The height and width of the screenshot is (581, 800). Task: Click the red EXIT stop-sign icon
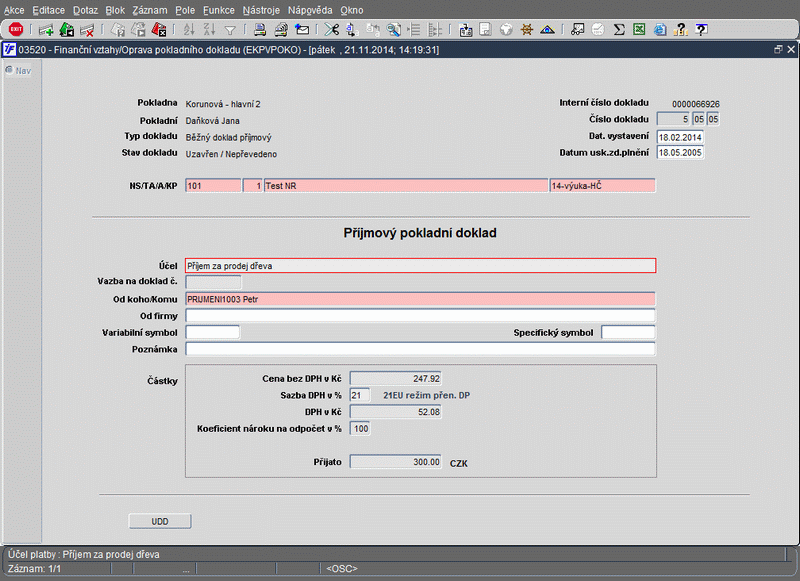[16, 30]
